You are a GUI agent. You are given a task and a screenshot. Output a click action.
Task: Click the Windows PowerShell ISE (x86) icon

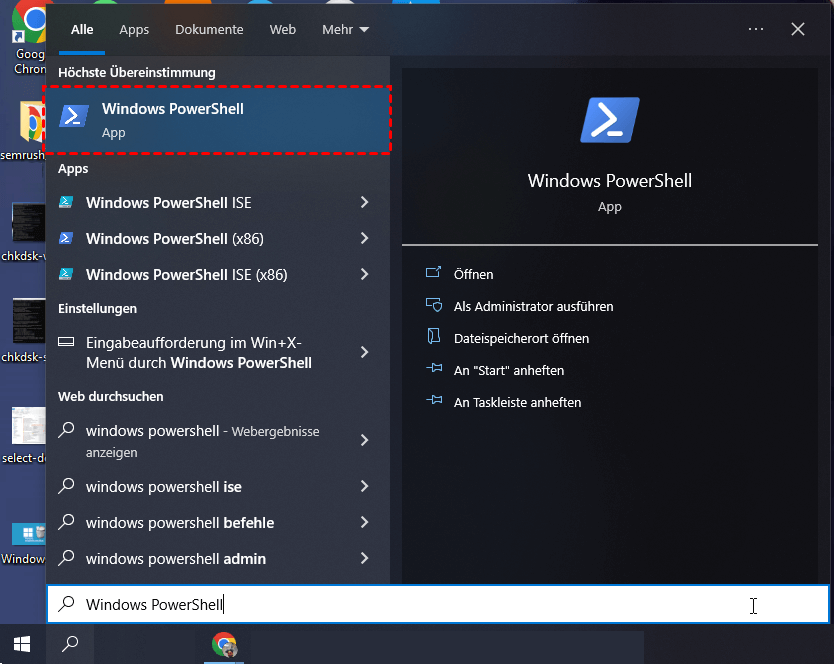[66, 274]
